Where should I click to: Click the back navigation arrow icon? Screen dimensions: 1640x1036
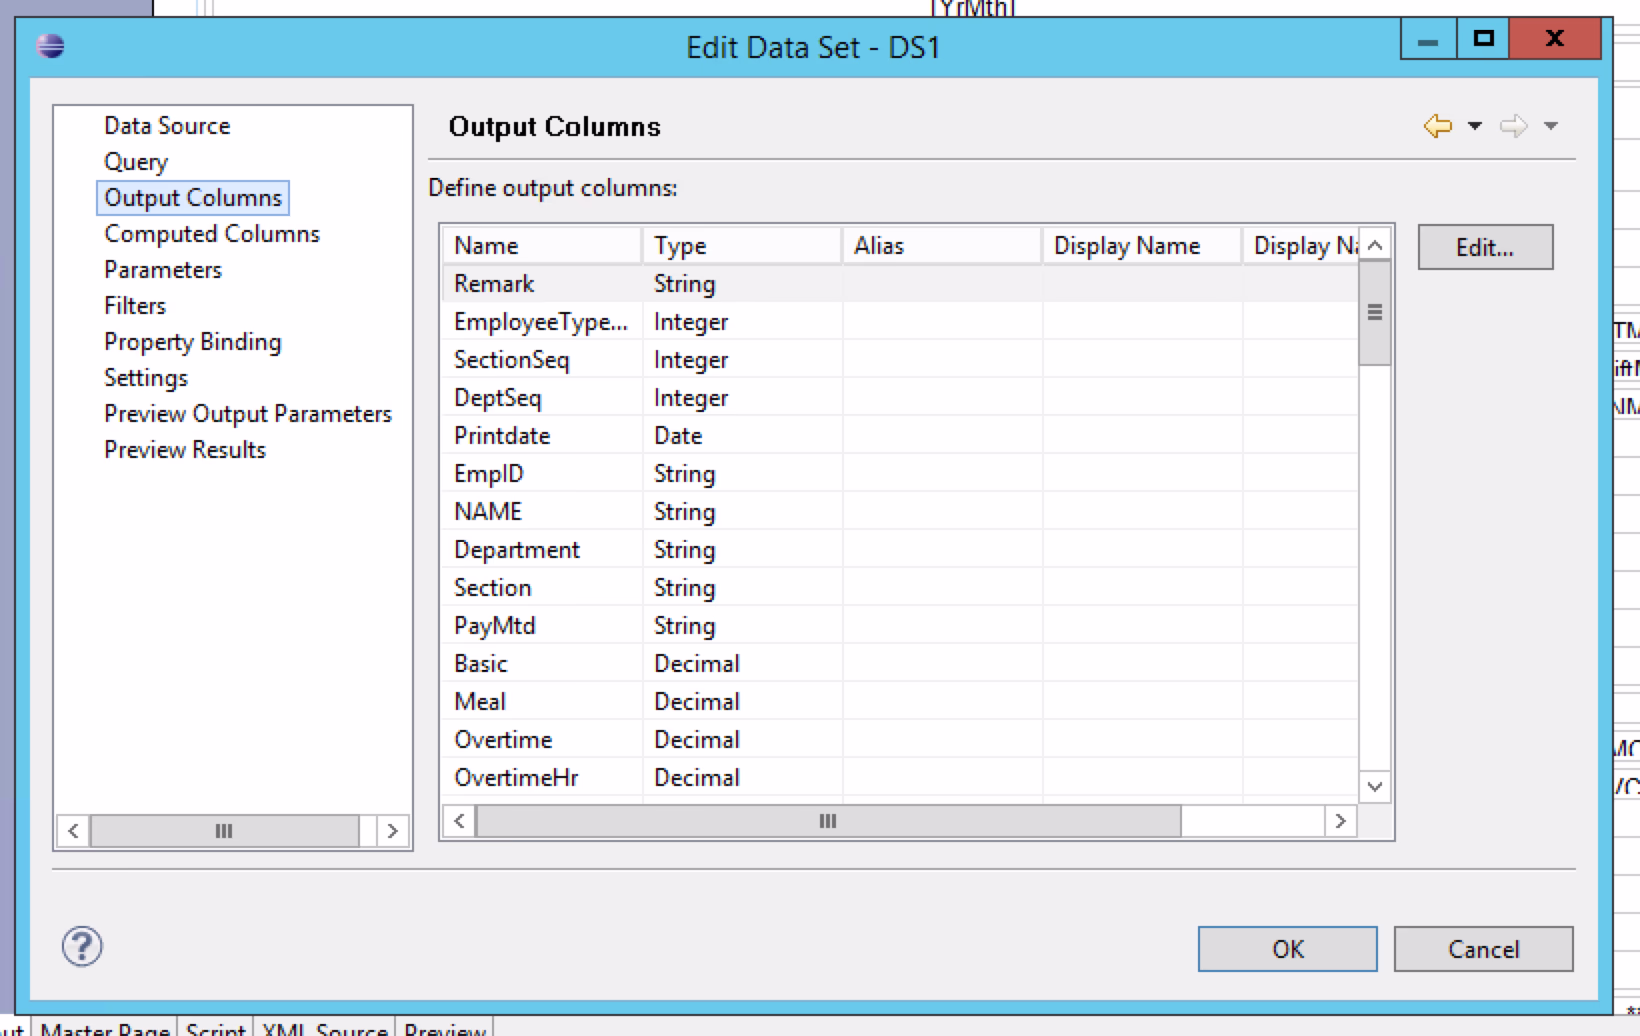coord(1437,126)
